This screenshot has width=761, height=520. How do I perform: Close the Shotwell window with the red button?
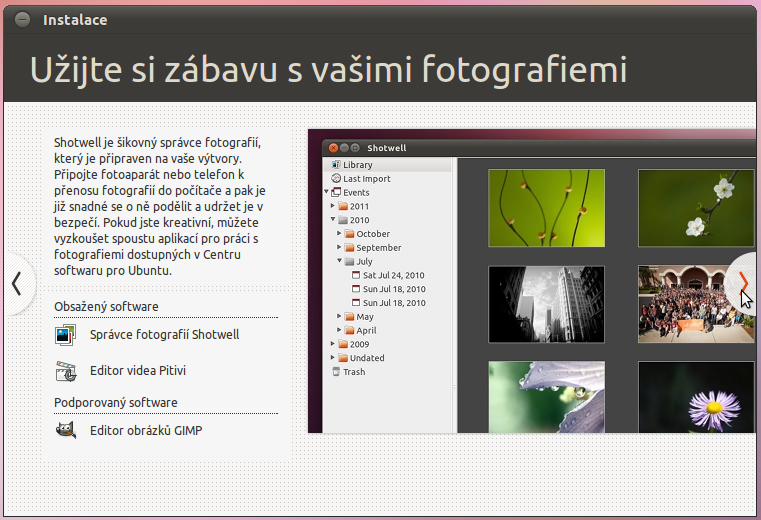(333, 148)
